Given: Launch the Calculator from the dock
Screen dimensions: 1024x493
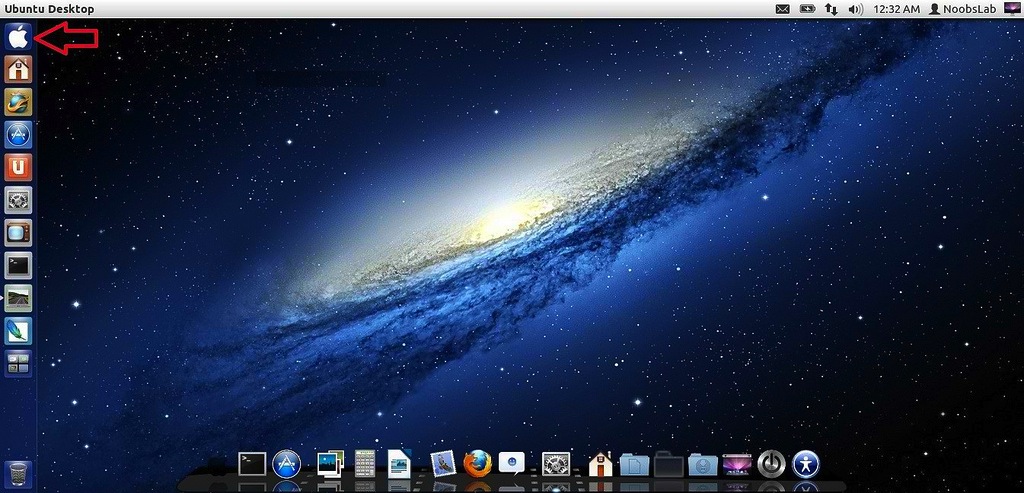Looking at the screenshot, I should tap(364, 464).
